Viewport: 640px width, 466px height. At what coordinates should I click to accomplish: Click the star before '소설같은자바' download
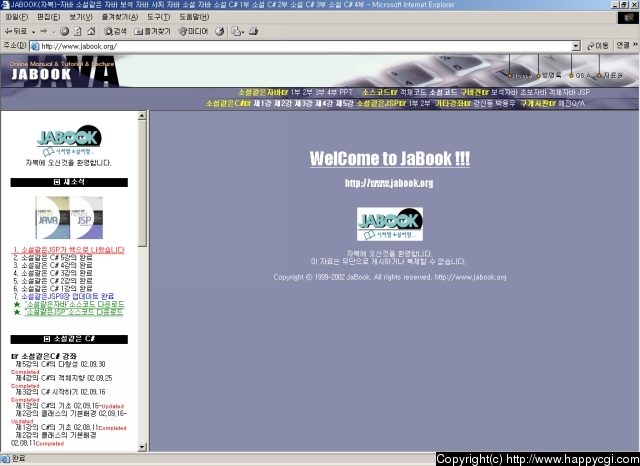tap(17, 304)
